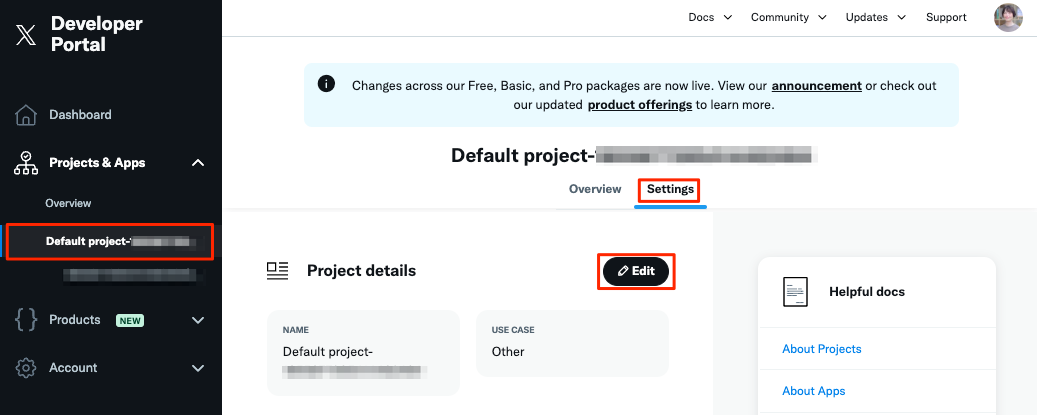Screen dimensions: 1037x415
Task: Open the Updates dropdown menu
Action: tap(875, 17)
